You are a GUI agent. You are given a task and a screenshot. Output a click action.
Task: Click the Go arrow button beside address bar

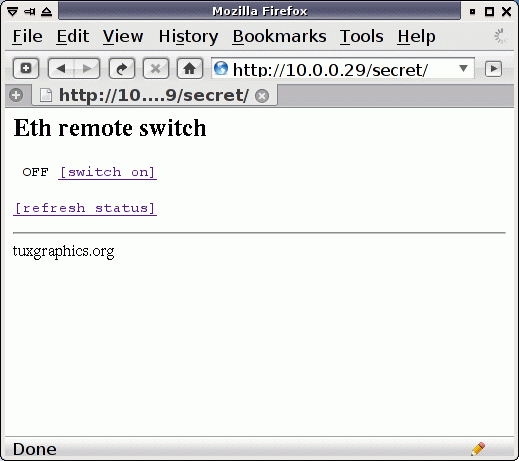pos(493,69)
